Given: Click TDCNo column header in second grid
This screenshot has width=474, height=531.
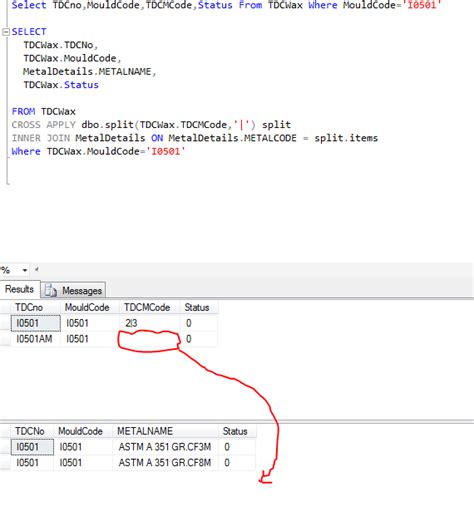Looking at the screenshot, I should (x=32, y=431).
